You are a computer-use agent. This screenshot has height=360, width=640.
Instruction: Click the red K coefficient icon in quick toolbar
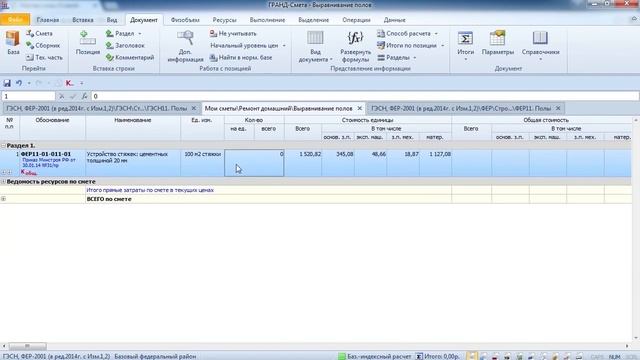tap(69, 83)
